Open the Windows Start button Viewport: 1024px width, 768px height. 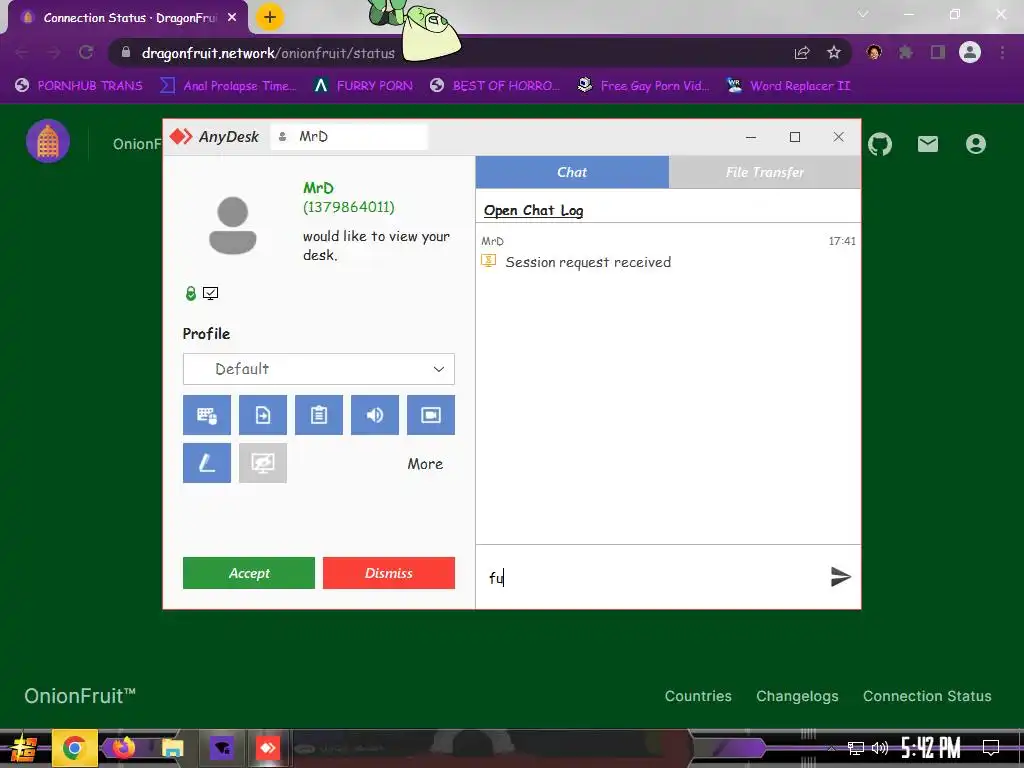[24, 748]
